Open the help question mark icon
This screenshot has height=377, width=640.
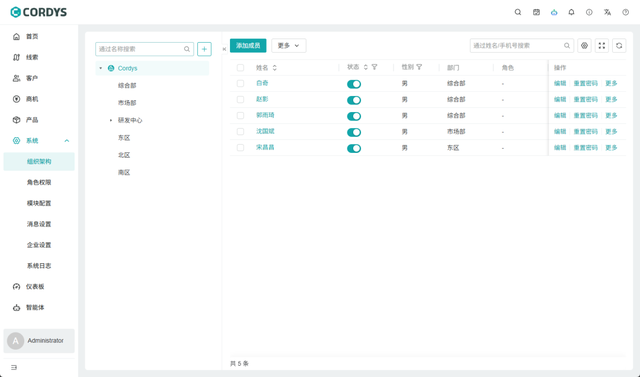tap(625, 12)
